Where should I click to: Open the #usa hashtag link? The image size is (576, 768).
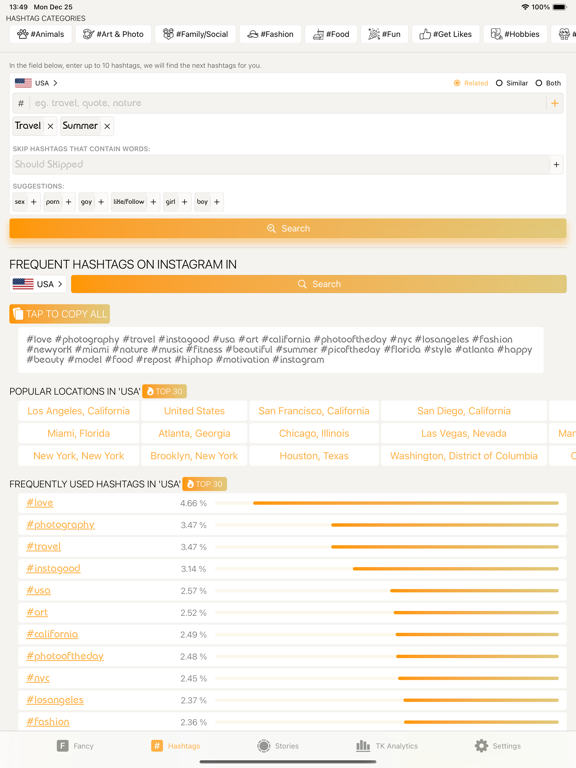(38, 591)
